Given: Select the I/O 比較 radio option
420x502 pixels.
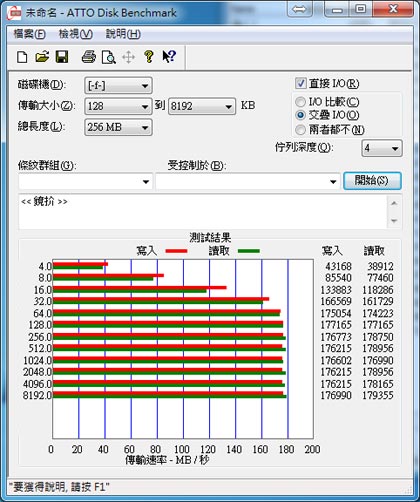Looking at the screenshot, I should click(300, 102).
